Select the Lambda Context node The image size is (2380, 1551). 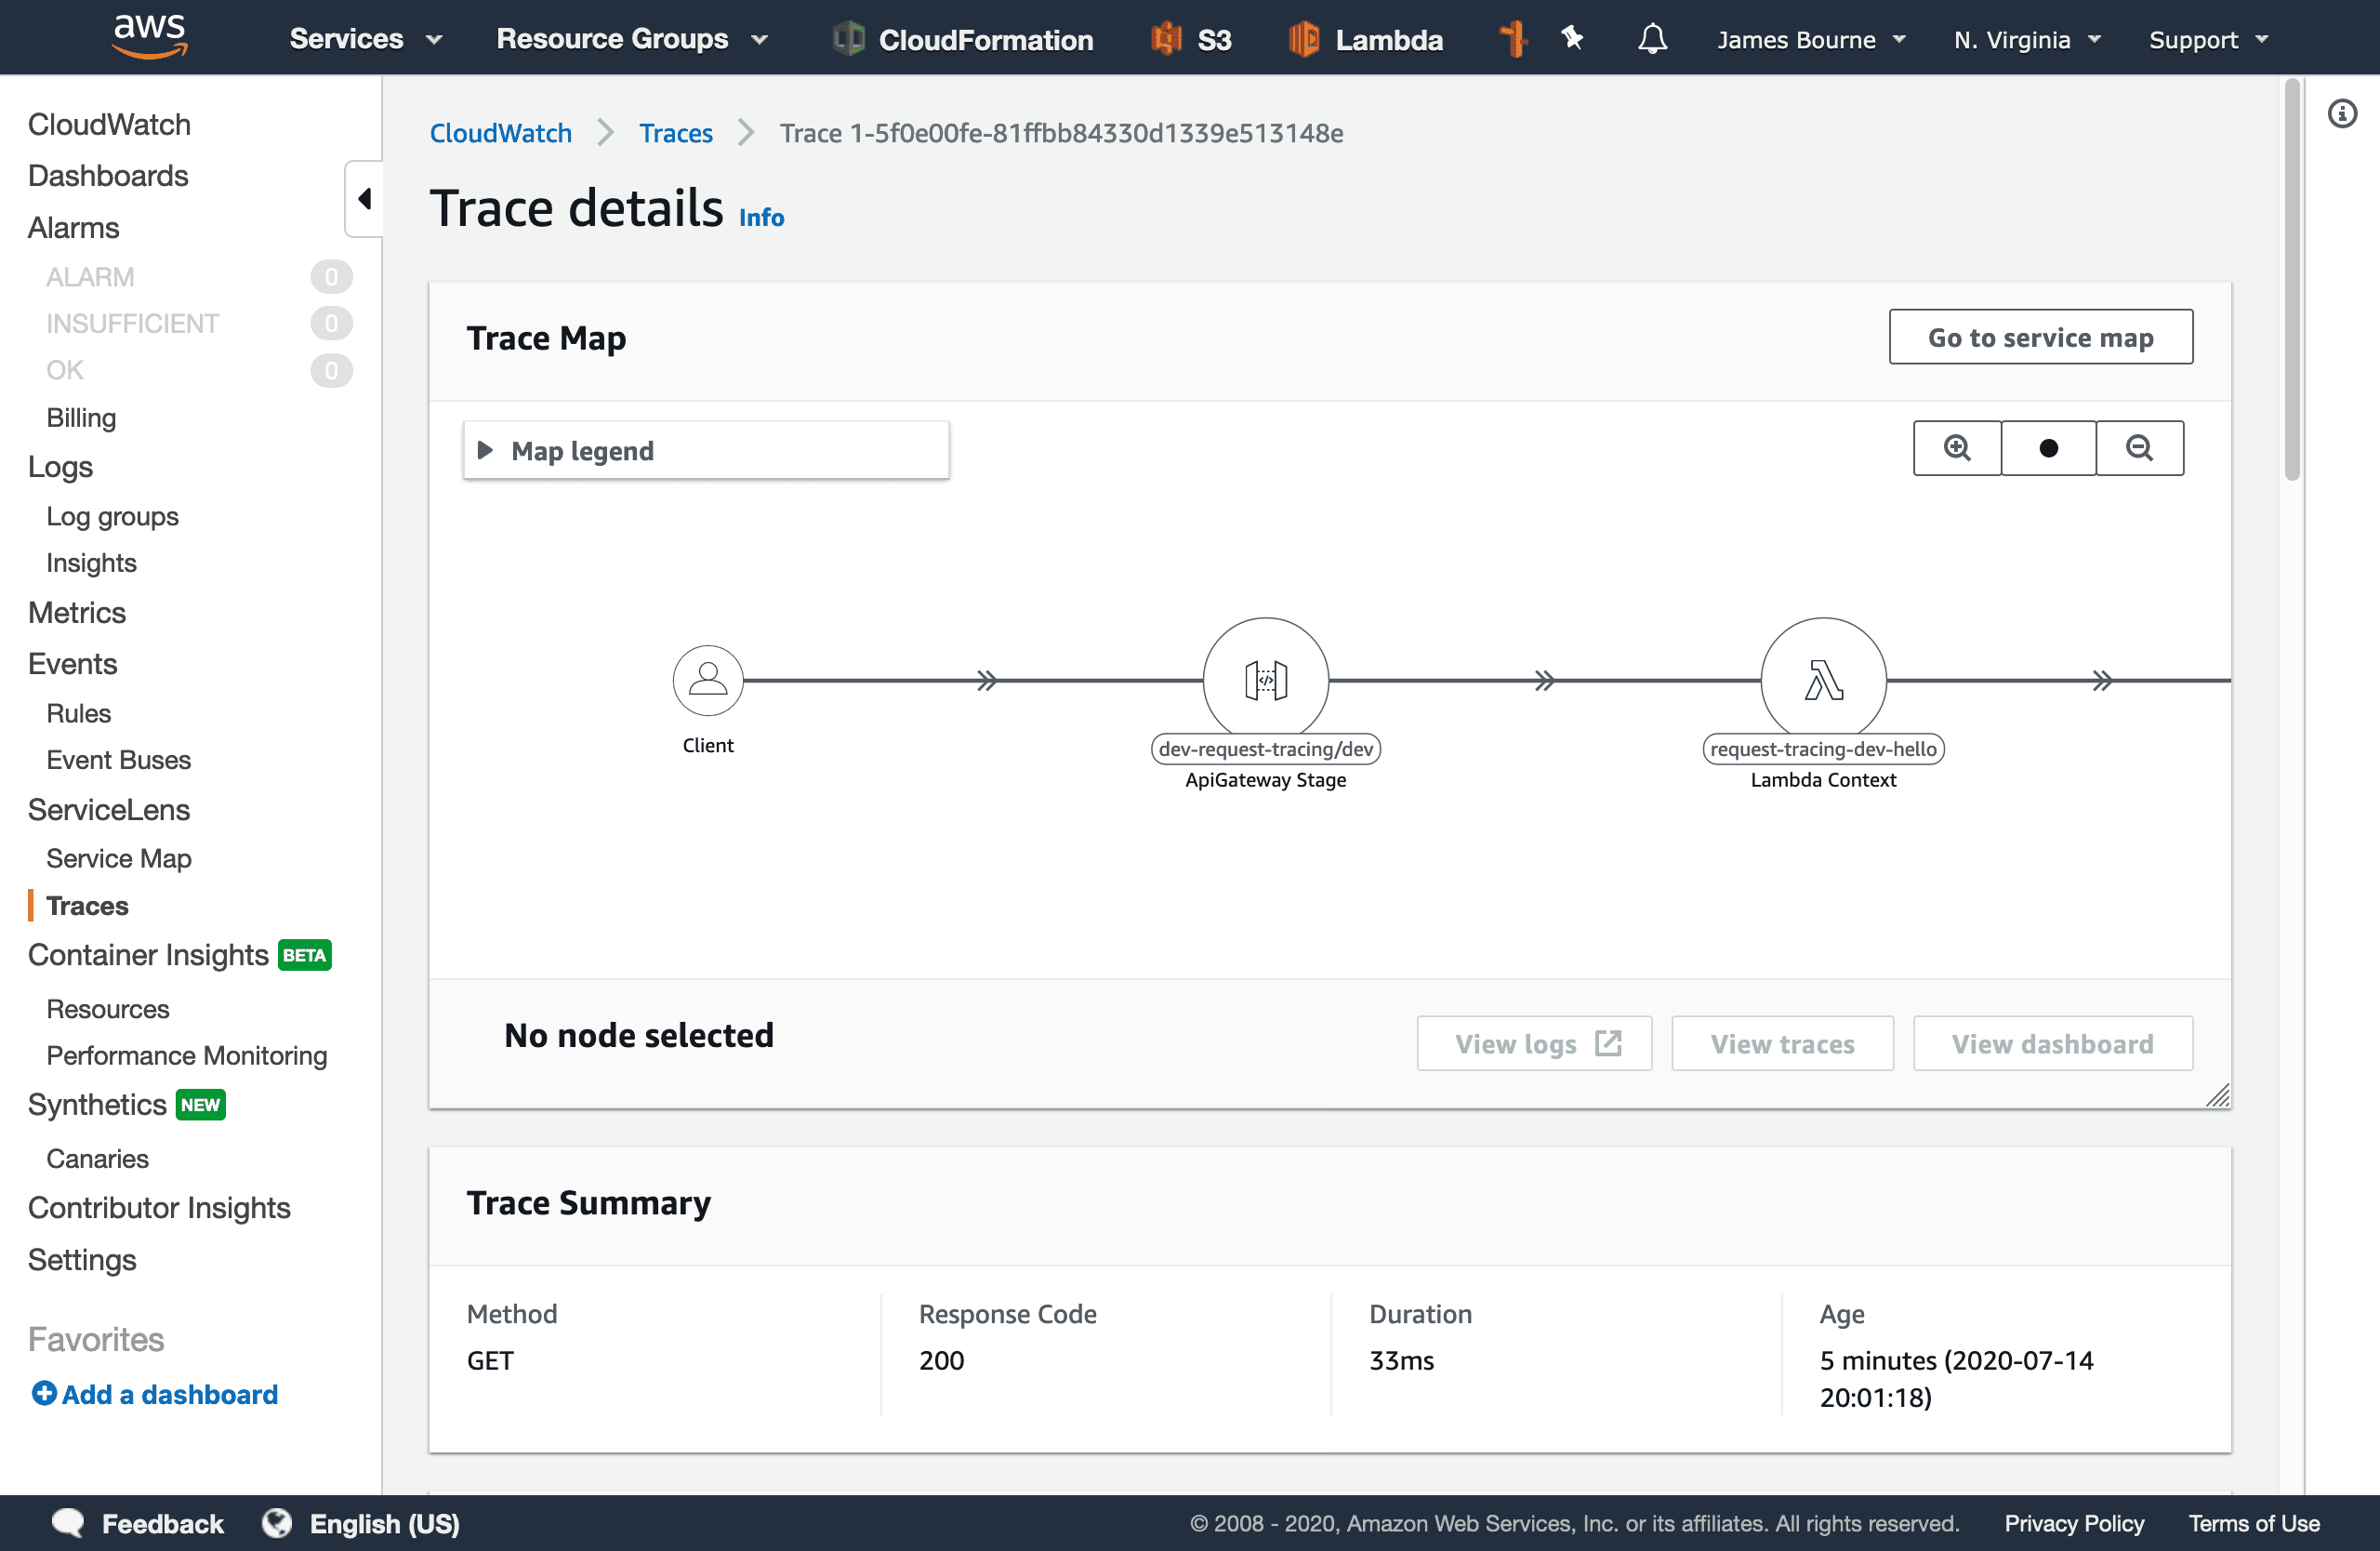tap(1823, 680)
